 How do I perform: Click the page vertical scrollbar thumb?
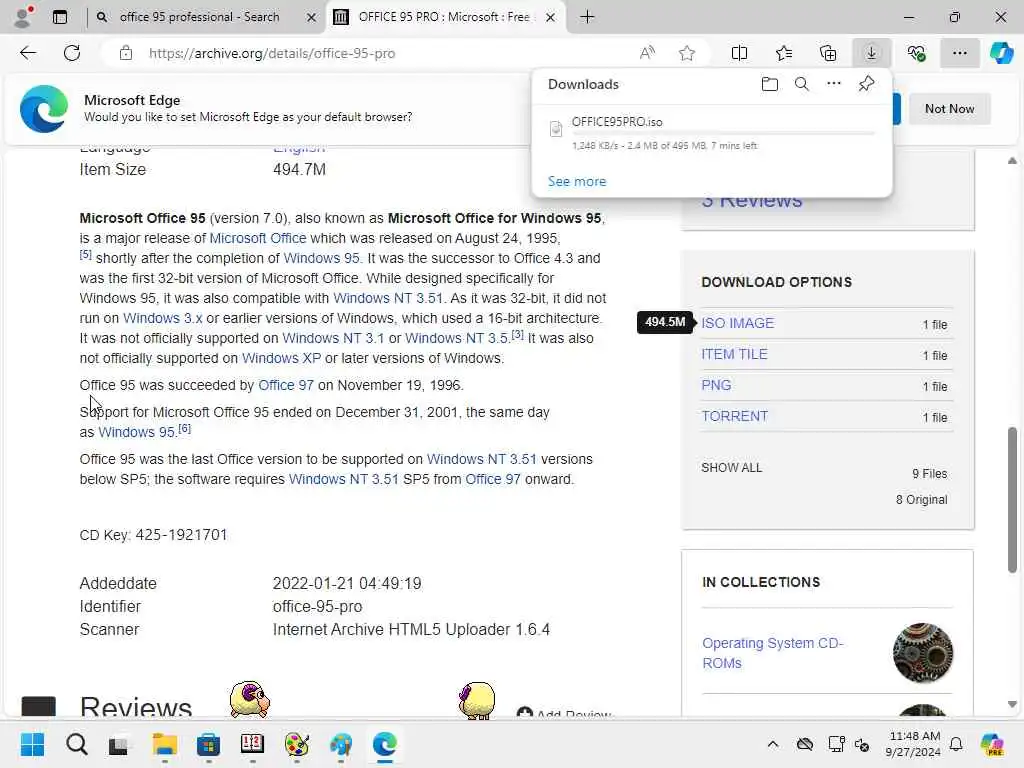point(1012,500)
